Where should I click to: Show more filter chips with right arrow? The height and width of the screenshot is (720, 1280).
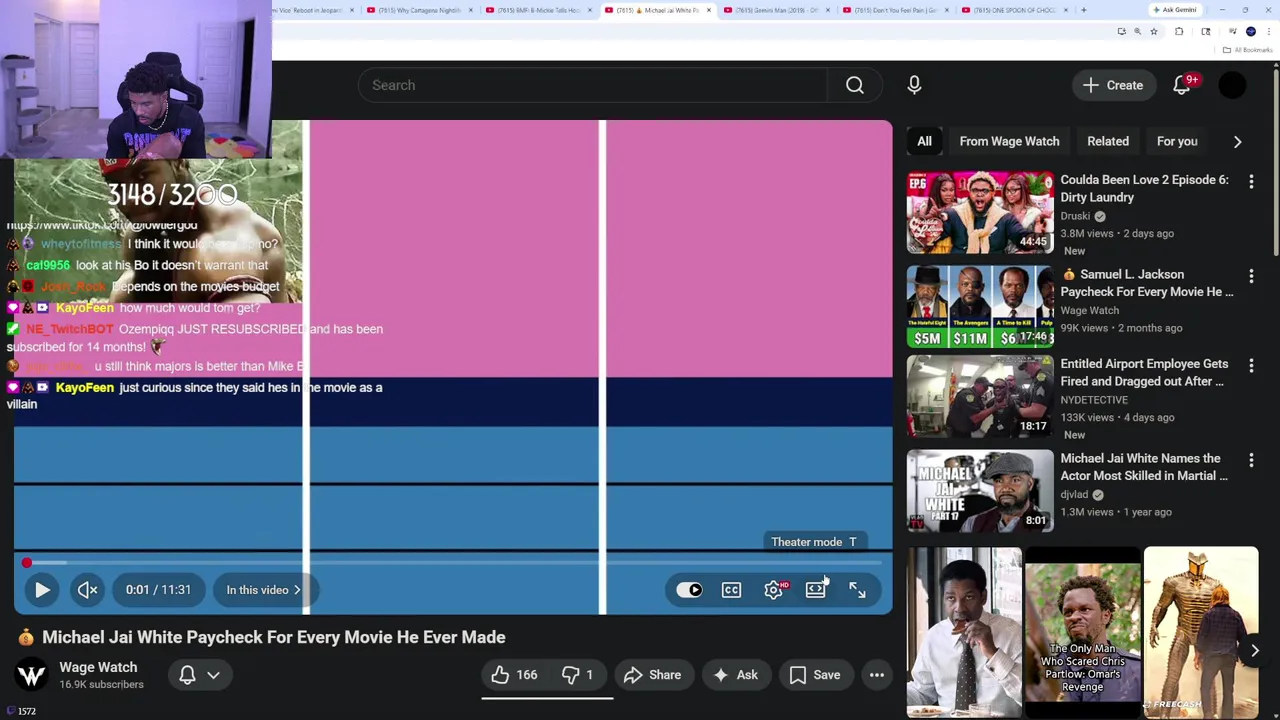click(x=1237, y=142)
